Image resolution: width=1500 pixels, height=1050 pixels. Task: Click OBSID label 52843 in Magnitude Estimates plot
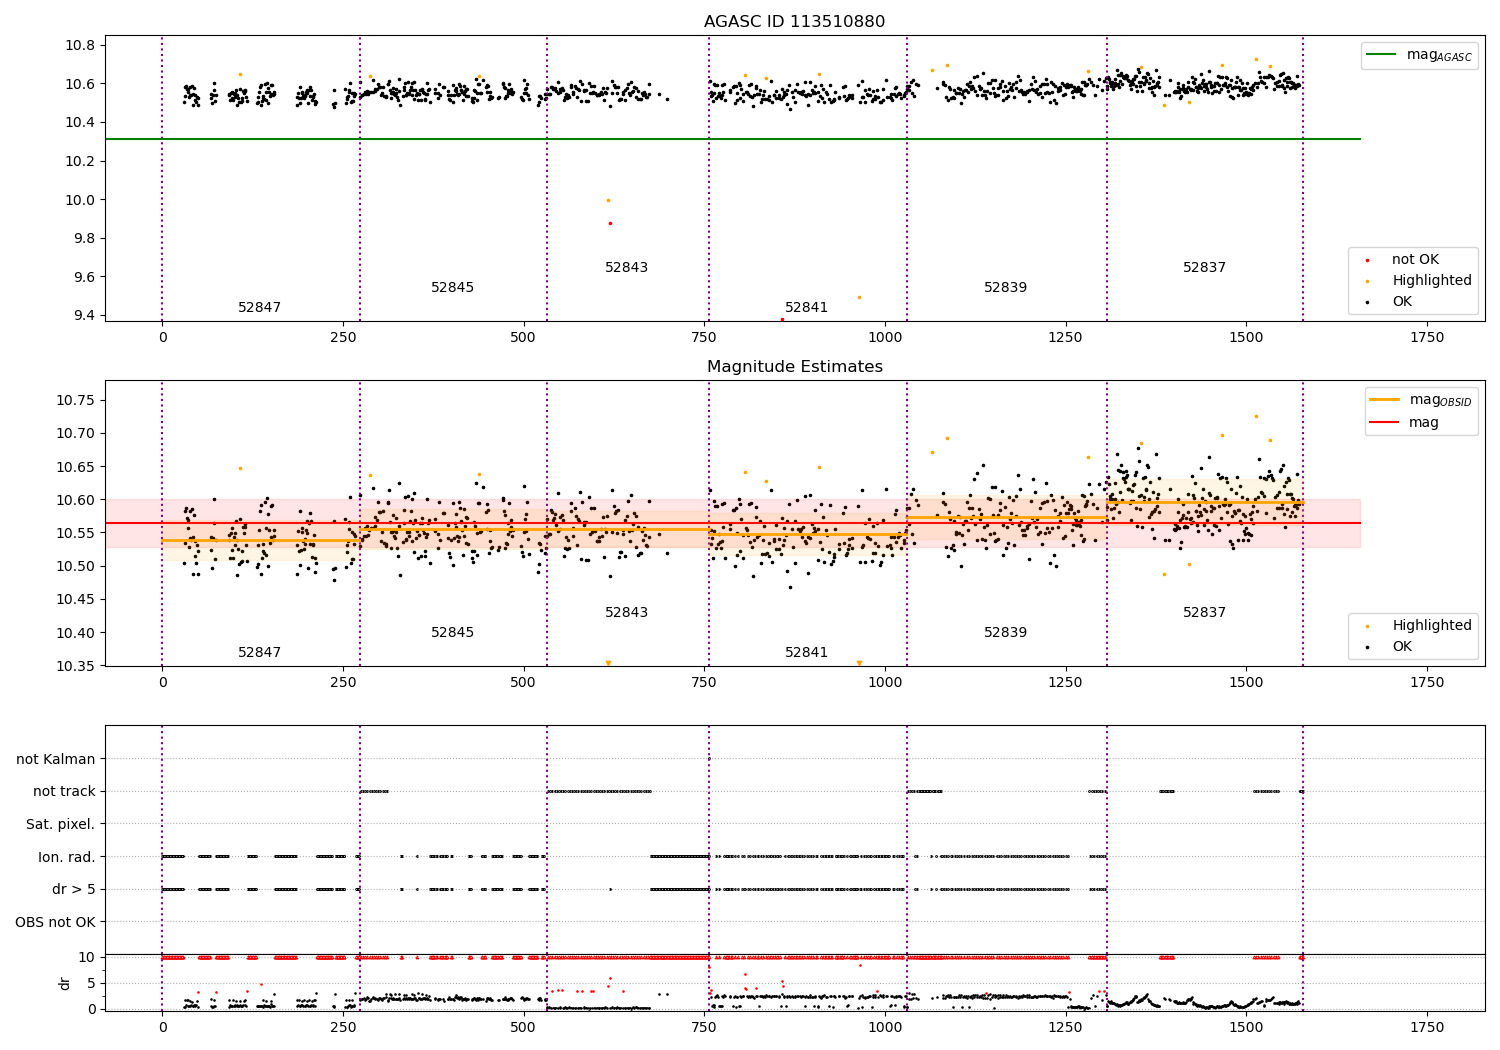(x=626, y=613)
